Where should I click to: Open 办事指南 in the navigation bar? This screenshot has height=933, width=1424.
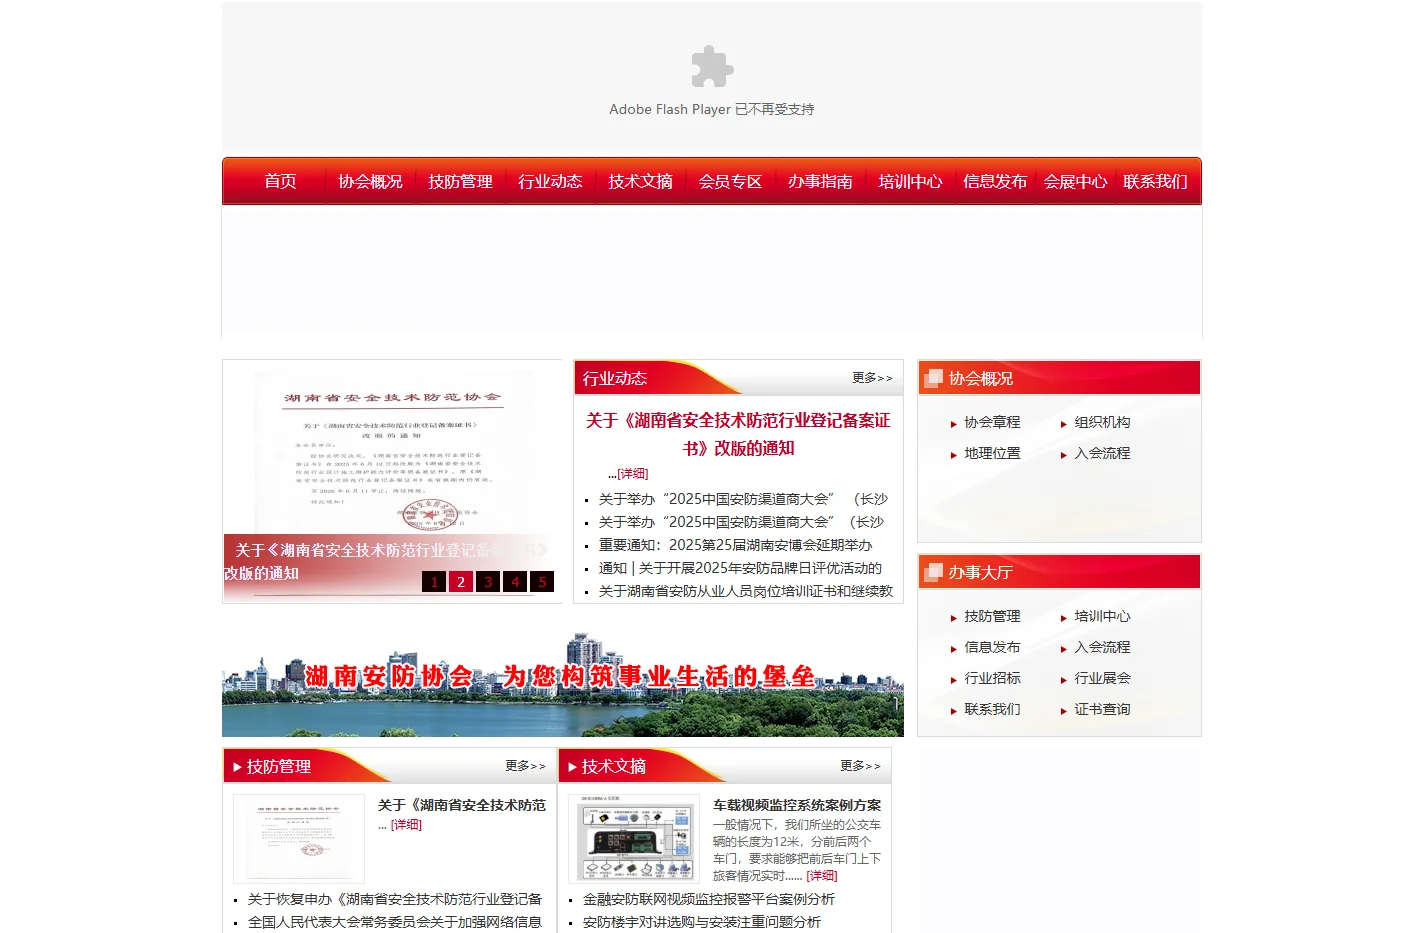click(x=820, y=181)
